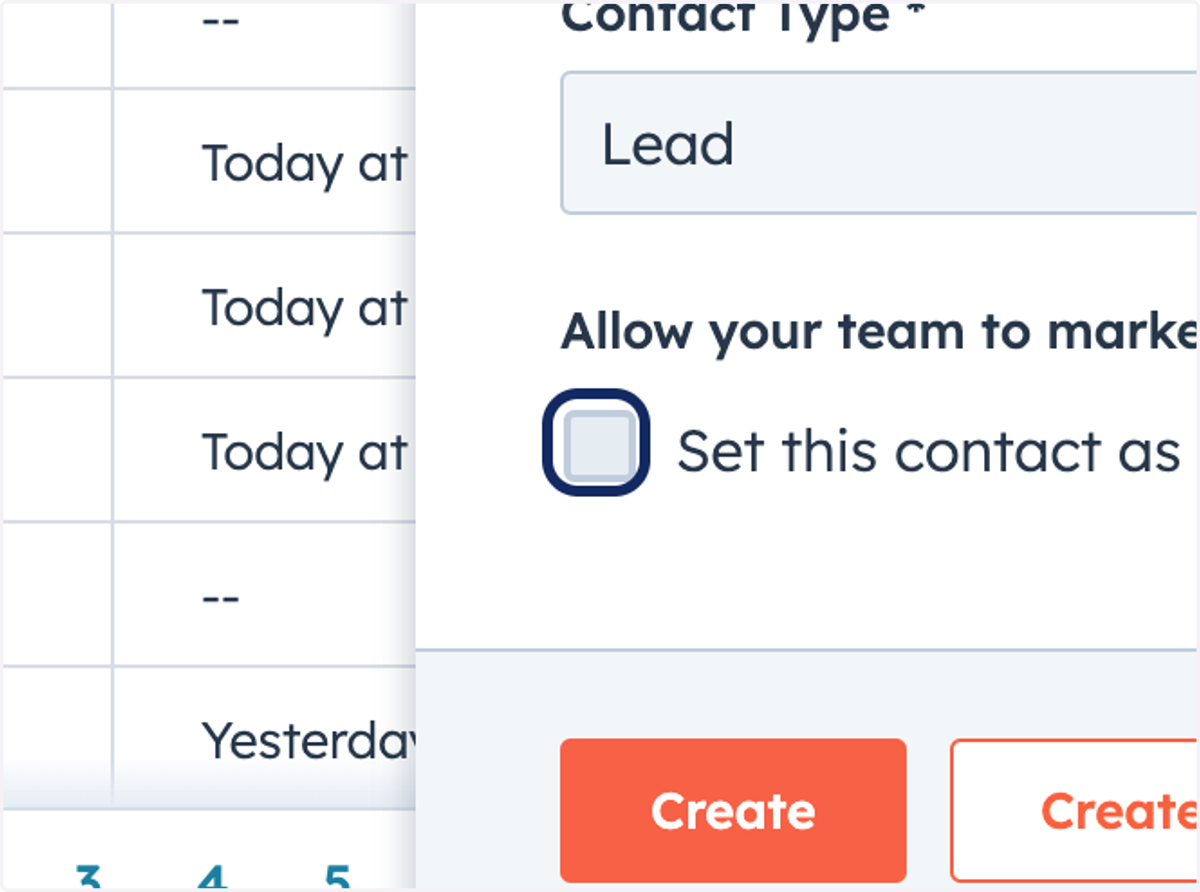Go to page 5 in pagination
The height and width of the screenshot is (892, 1200).
click(338, 877)
